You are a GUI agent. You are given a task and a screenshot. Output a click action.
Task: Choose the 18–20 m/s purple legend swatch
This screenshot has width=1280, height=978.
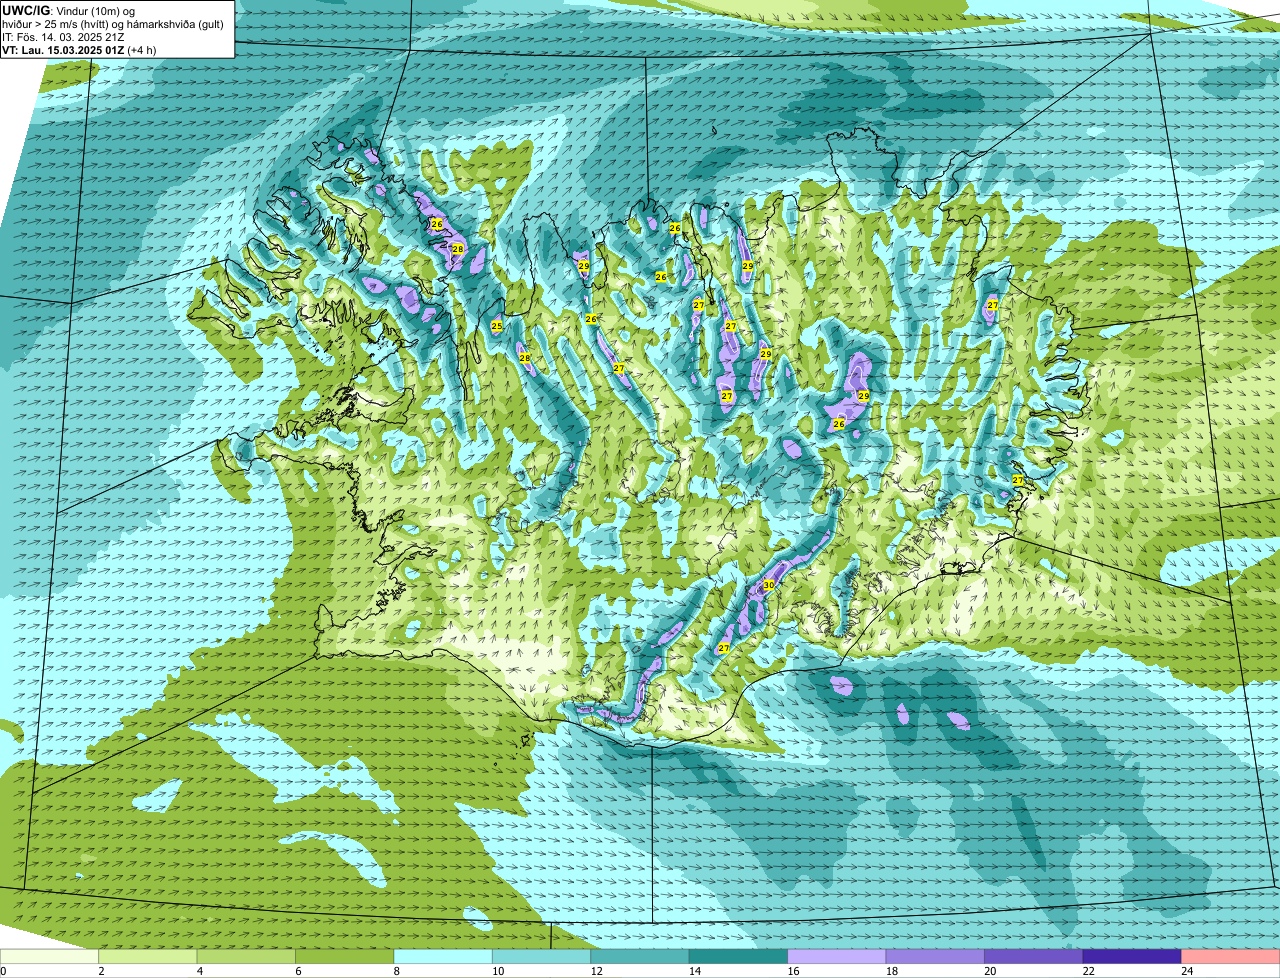click(936, 956)
